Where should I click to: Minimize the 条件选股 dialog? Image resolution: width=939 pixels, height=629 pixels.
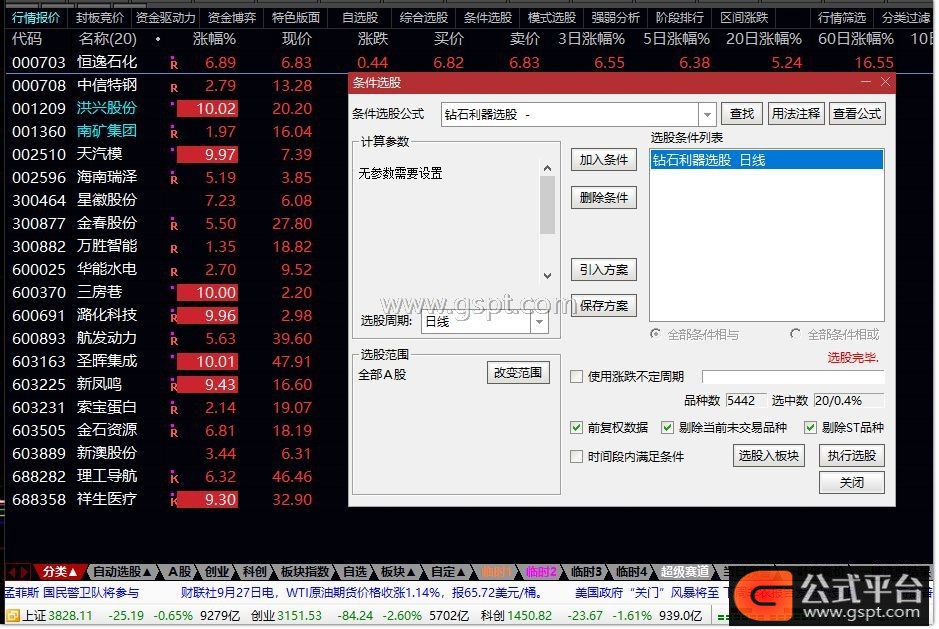pos(866,82)
